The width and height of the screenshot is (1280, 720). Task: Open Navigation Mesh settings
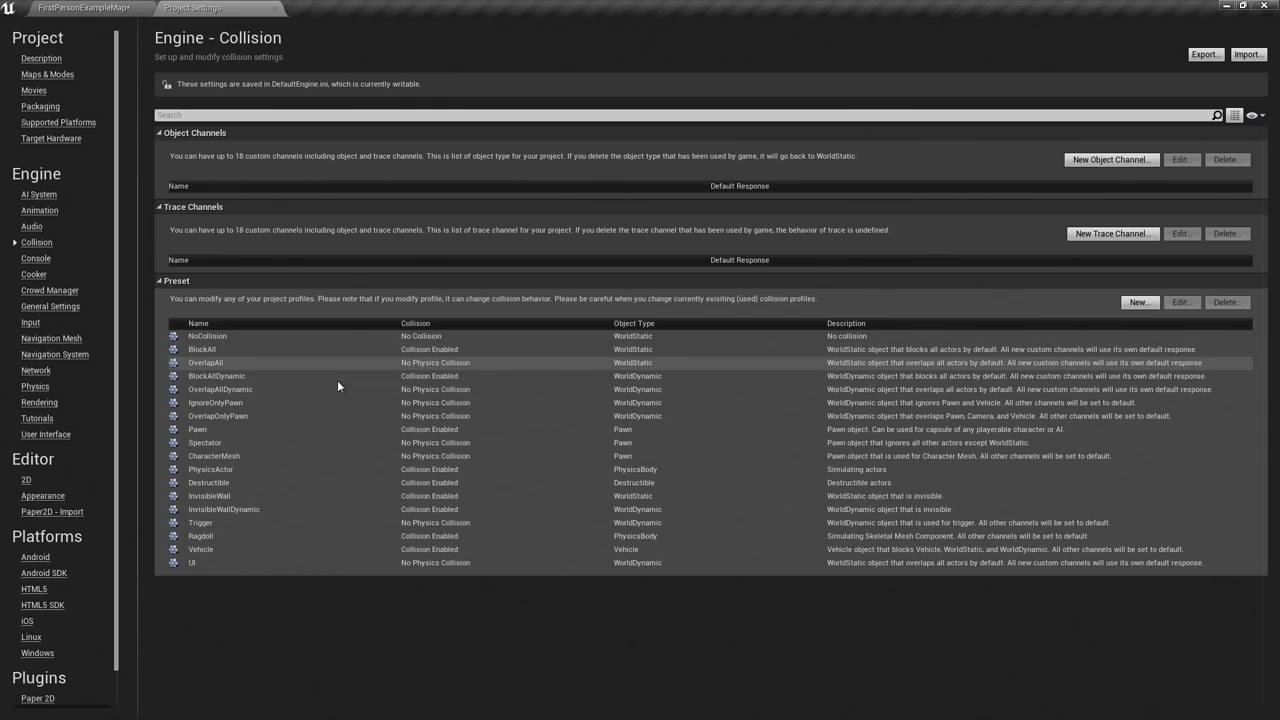coord(51,339)
